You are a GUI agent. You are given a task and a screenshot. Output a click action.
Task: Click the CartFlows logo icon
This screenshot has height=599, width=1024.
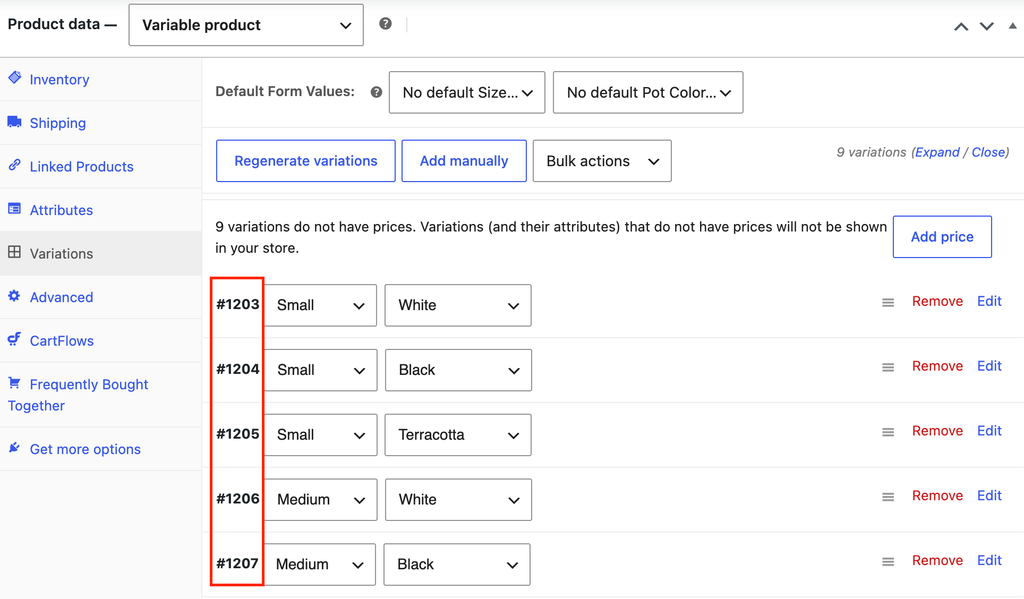click(x=14, y=339)
